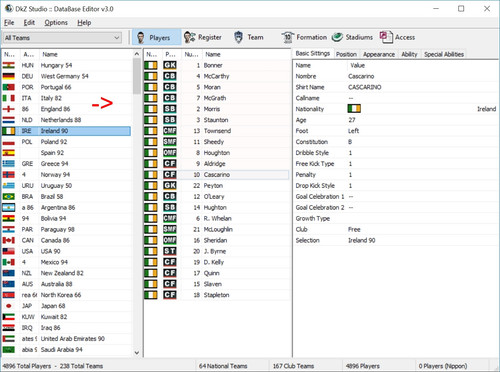
Task: Click the West Germany 54 flag icon
Action: (x=9, y=76)
